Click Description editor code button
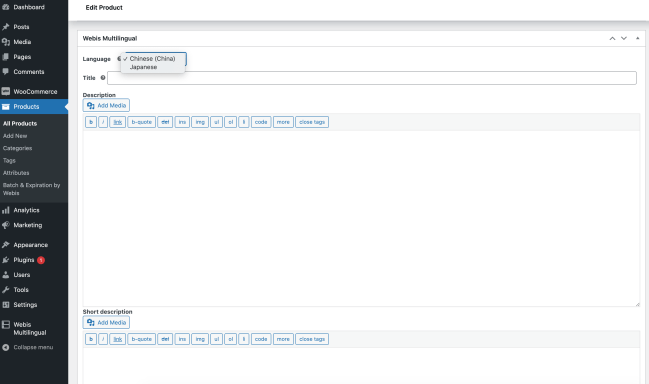 pyautogui.click(x=261, y=122)
